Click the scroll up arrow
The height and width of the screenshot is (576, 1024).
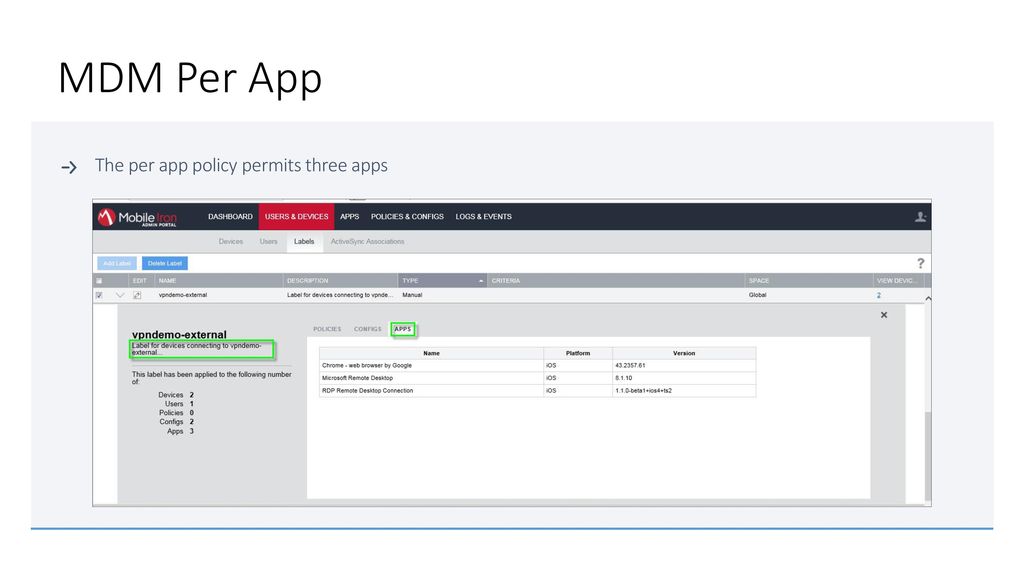coord(928,298)
